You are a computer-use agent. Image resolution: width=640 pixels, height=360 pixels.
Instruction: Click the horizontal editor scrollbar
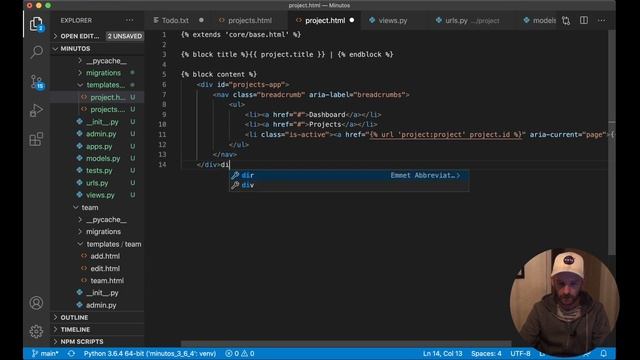click(346, 344)
